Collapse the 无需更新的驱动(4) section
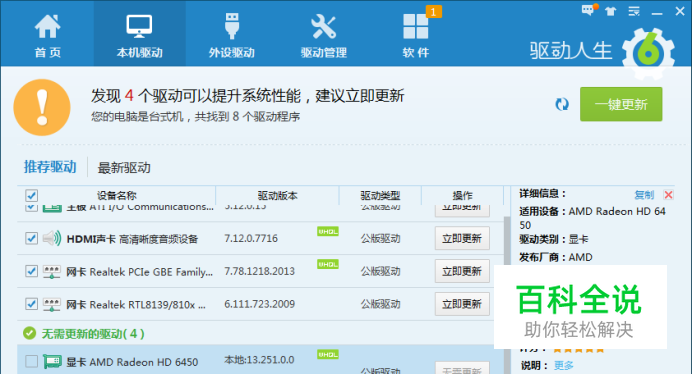 coord(93,333)
